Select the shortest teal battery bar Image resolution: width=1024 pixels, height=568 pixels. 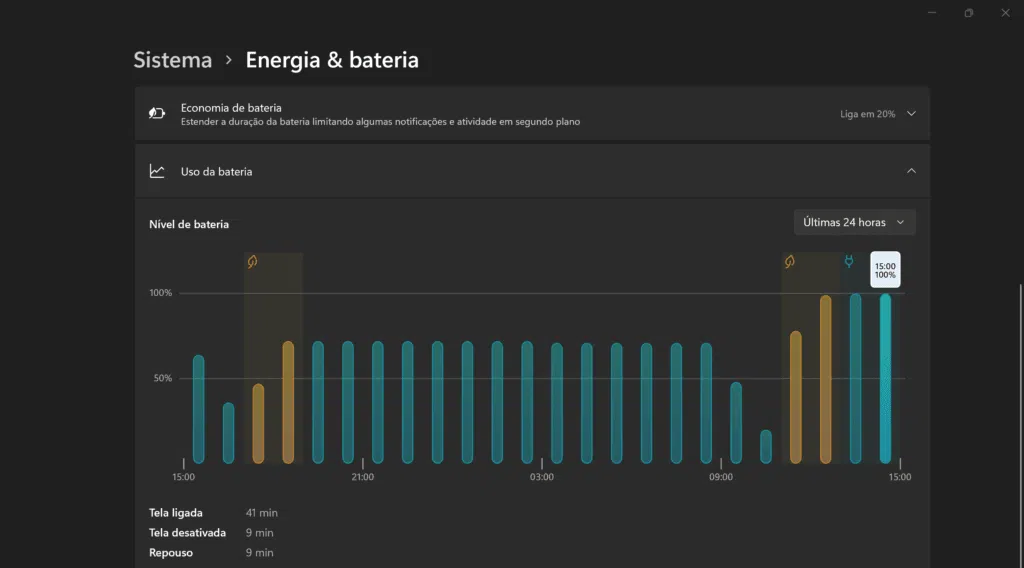[766, 447]
